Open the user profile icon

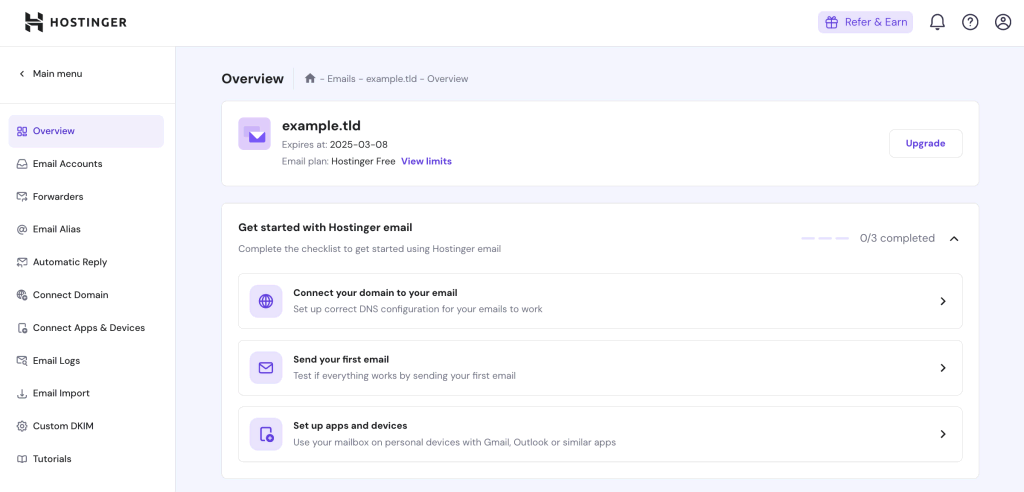coord(1003,22)
